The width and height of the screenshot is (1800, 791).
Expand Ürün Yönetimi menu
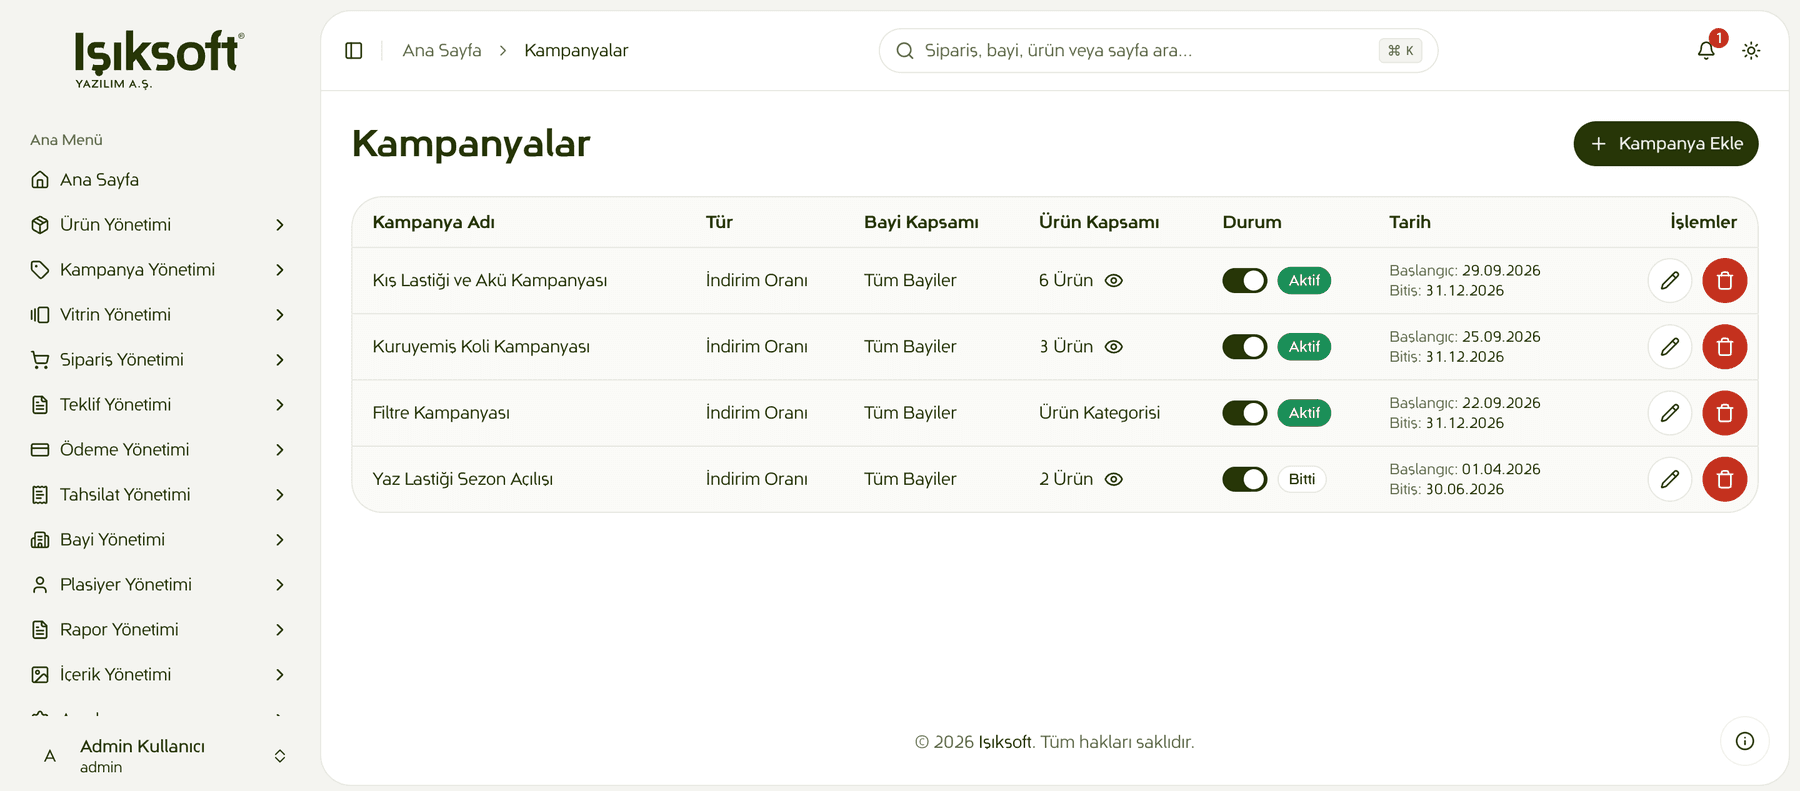pos(159,224)
